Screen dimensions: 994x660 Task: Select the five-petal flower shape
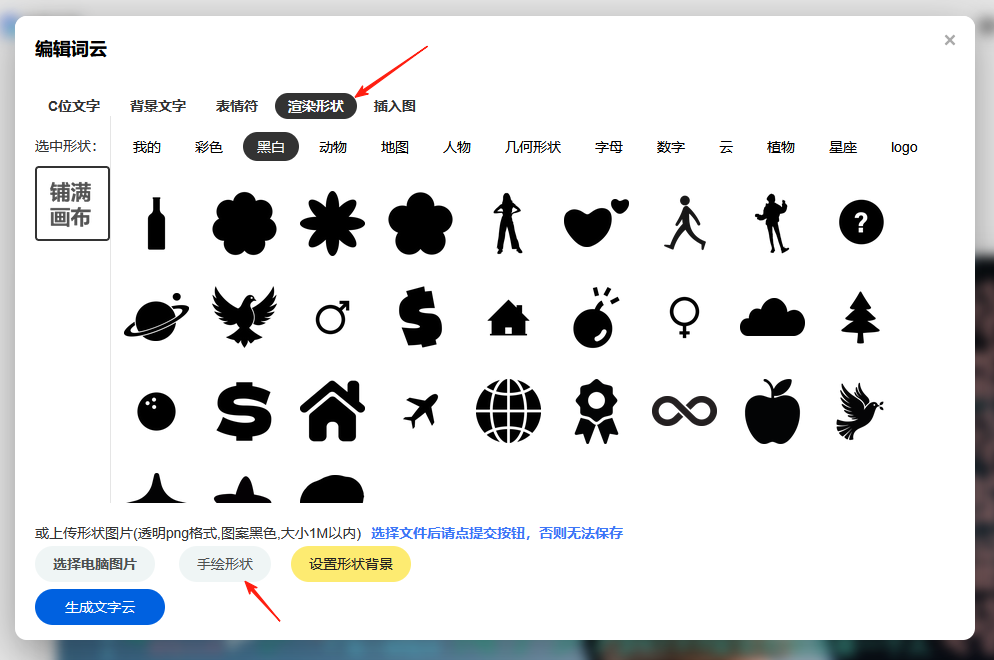click(420, 223)
